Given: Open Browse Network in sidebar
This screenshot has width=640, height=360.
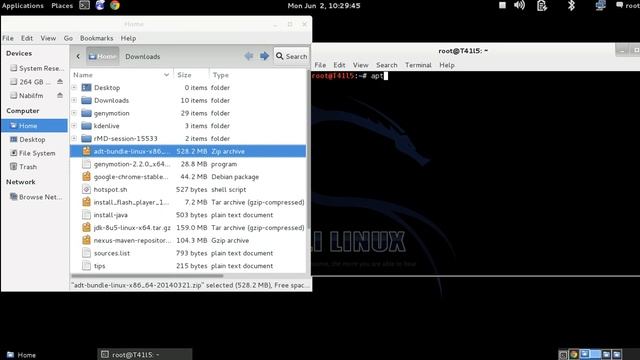Looking at the screenshot, I should [36, 197].
